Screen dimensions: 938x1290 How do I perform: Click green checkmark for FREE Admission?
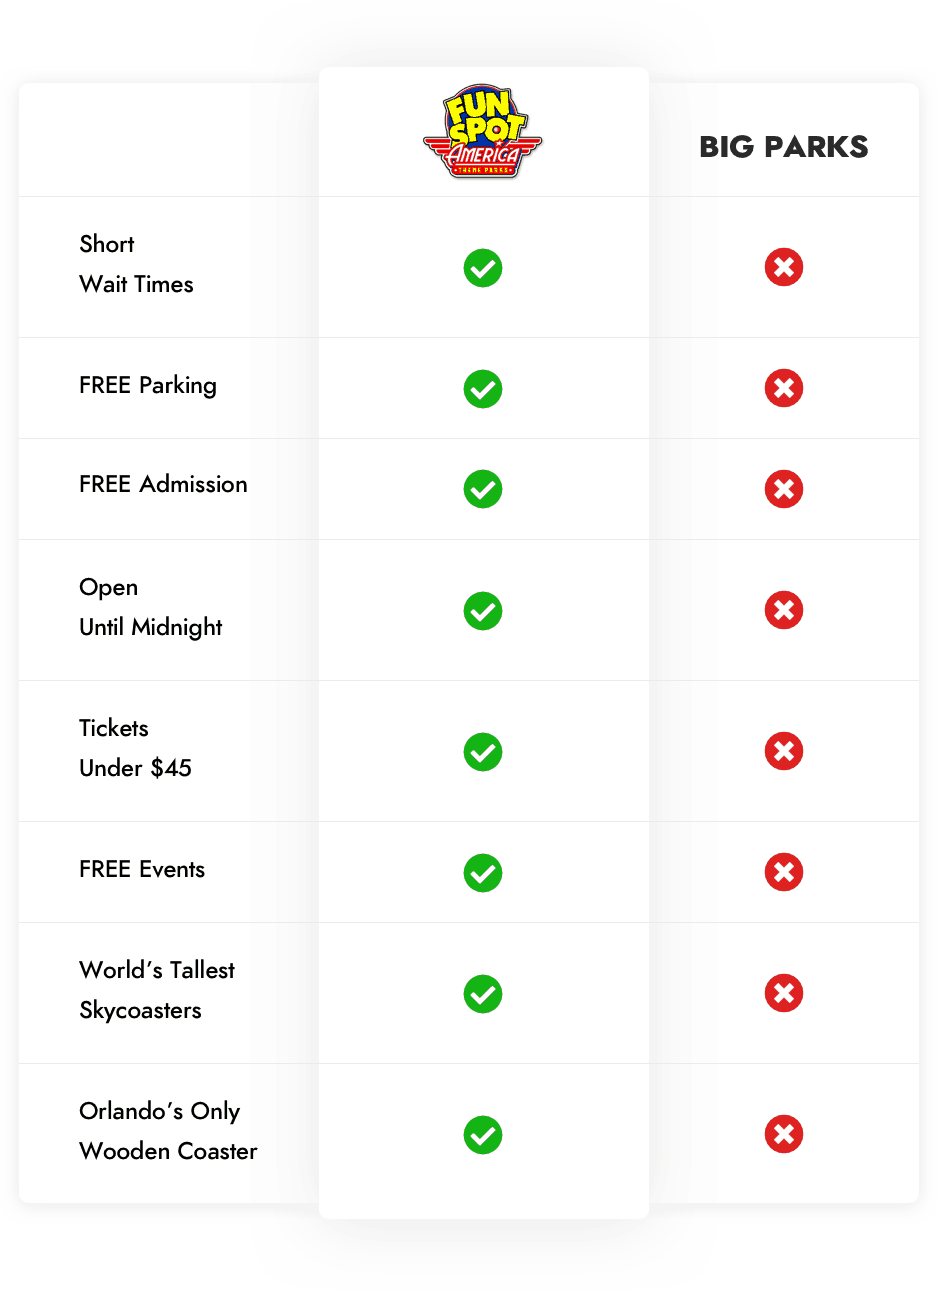[483, 489]
